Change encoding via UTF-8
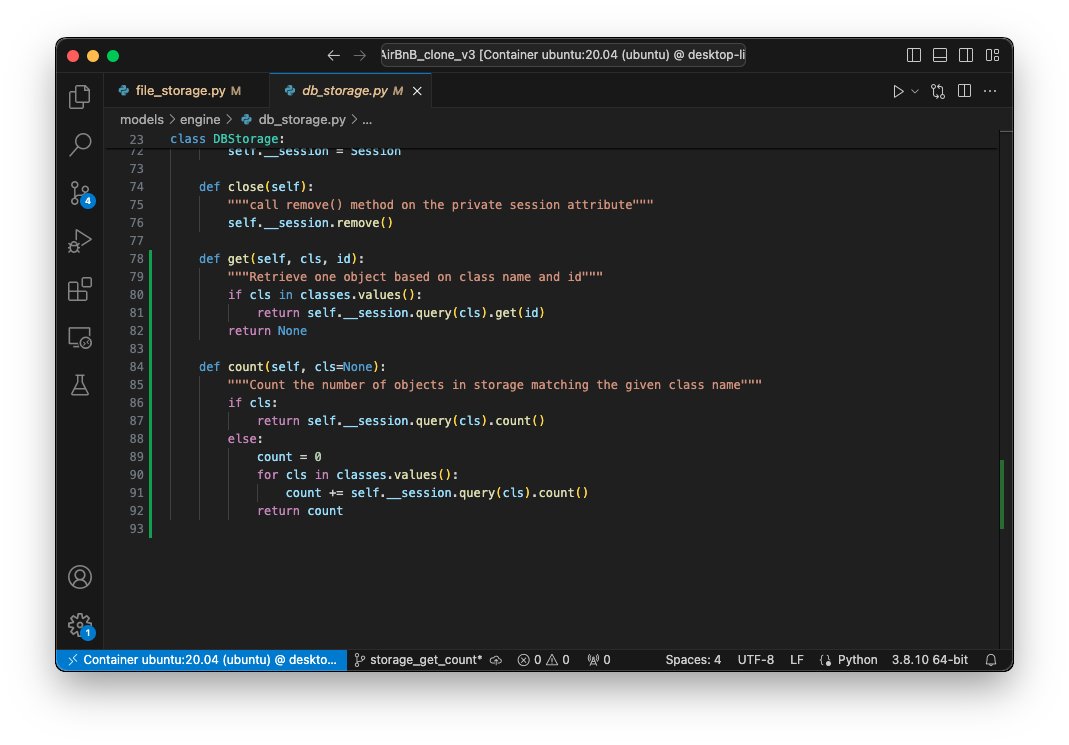Screen dimensions: 1069x745 pos(755,660)
